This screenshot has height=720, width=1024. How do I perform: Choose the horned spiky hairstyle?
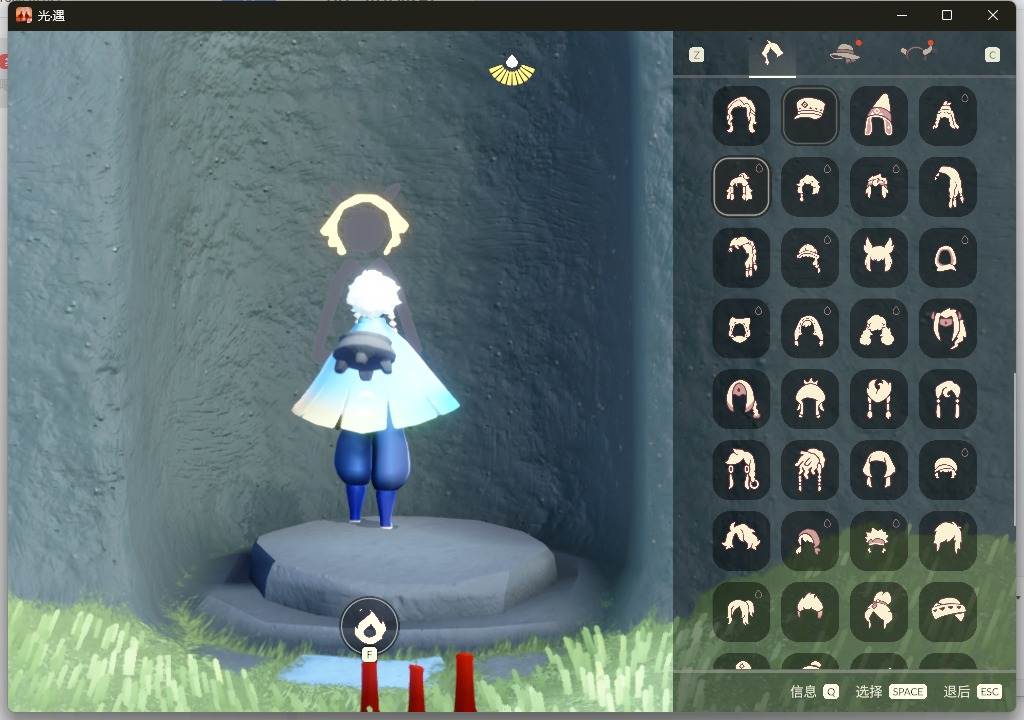pyautogui.click(x=878, y=257)
